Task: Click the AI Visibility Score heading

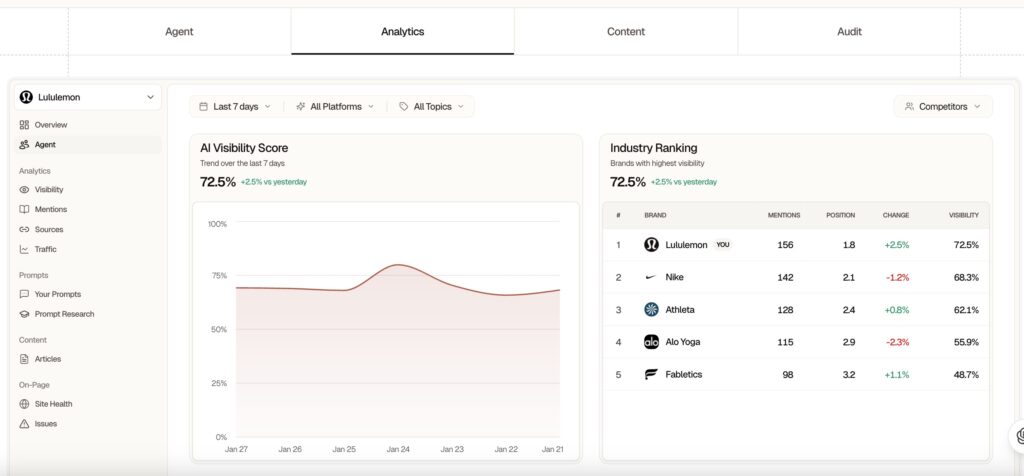Action: click(244, 148)
